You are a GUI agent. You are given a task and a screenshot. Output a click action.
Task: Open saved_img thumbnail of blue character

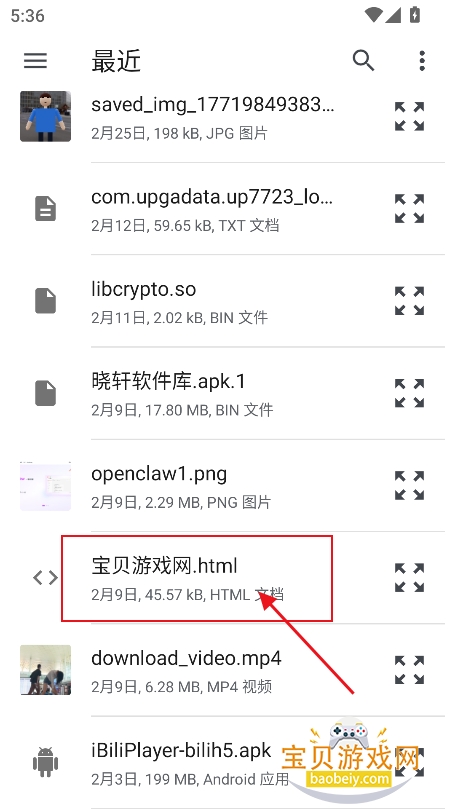click(x=45, y=117)
